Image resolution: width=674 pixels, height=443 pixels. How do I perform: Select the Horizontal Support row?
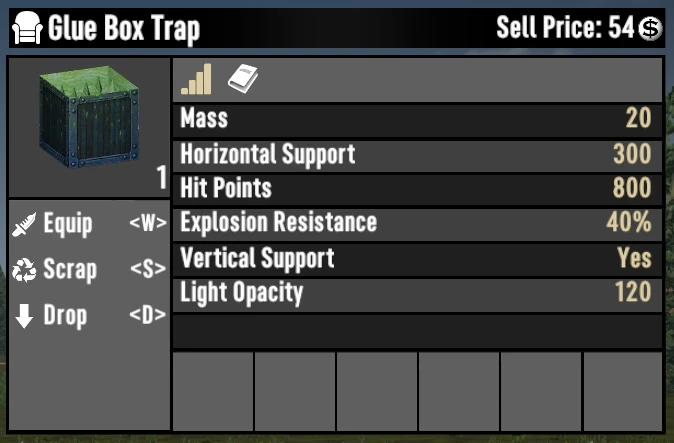417,156
